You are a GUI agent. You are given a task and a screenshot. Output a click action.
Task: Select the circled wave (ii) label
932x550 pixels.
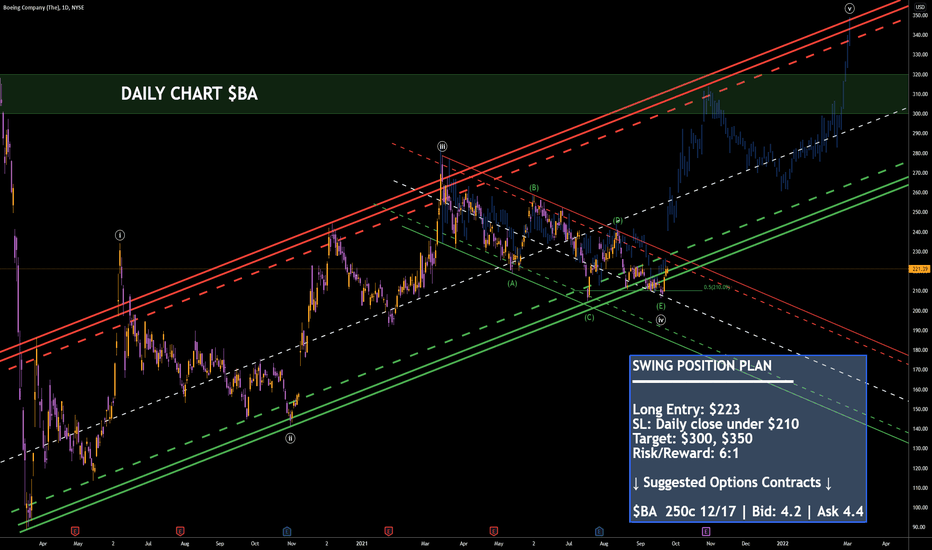[x=290, y=438]
